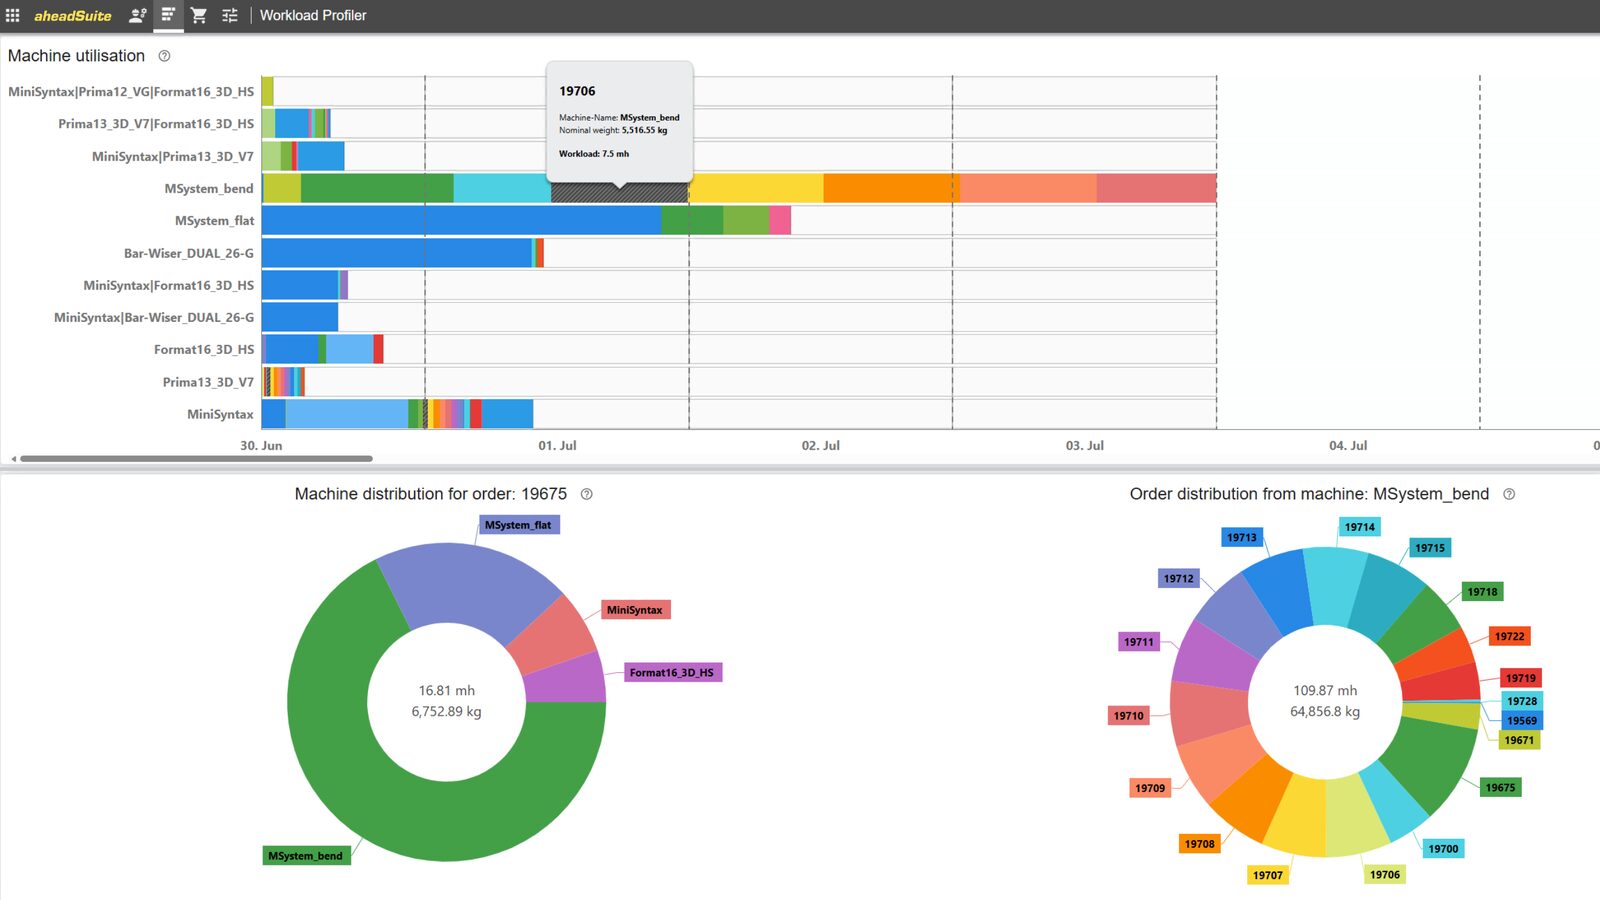Image resolution: width=1600 pixels, height=900 pixels.
Task: Select hatched order 19706 bar in MSystem_bend row
Action: [619, 188]
